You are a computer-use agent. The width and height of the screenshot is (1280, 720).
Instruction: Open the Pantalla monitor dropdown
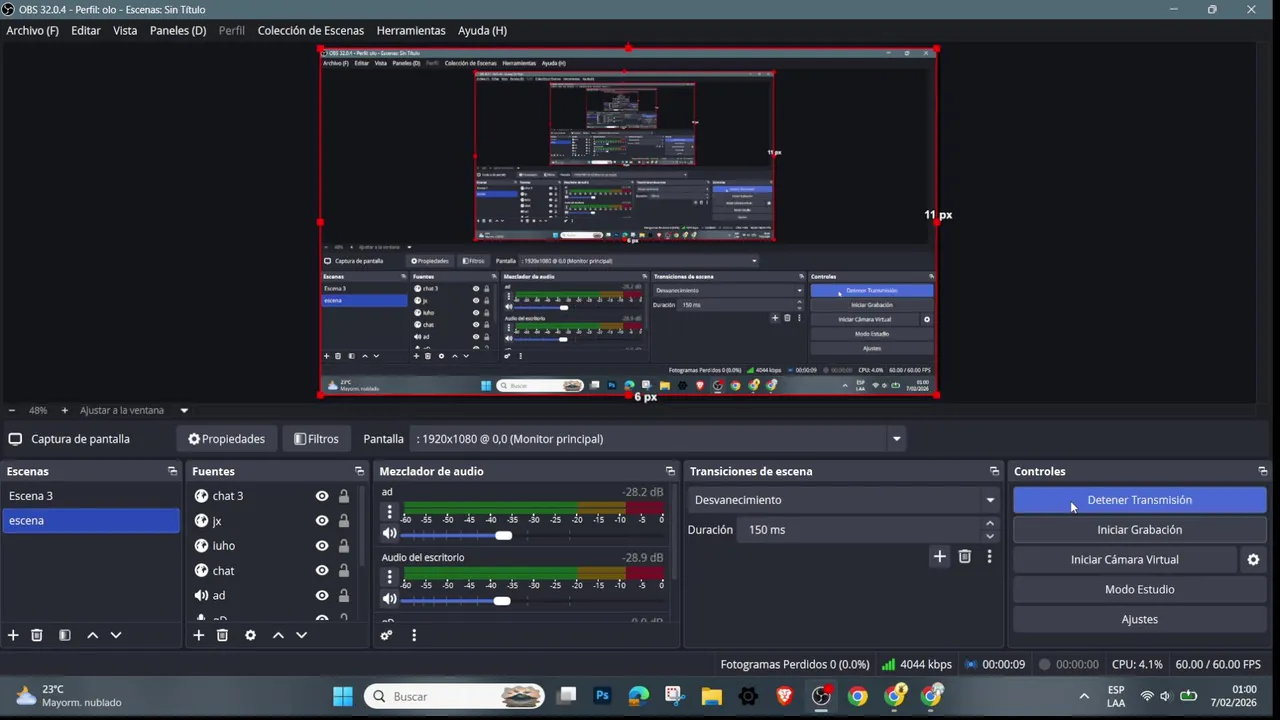click(x=660, y=439)
